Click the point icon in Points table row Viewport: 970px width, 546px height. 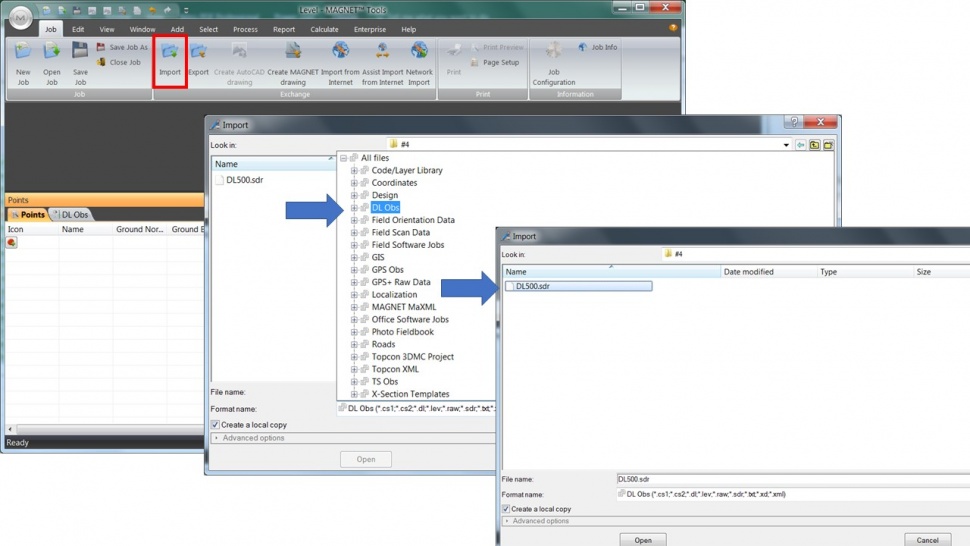click(x=11, y=242)
